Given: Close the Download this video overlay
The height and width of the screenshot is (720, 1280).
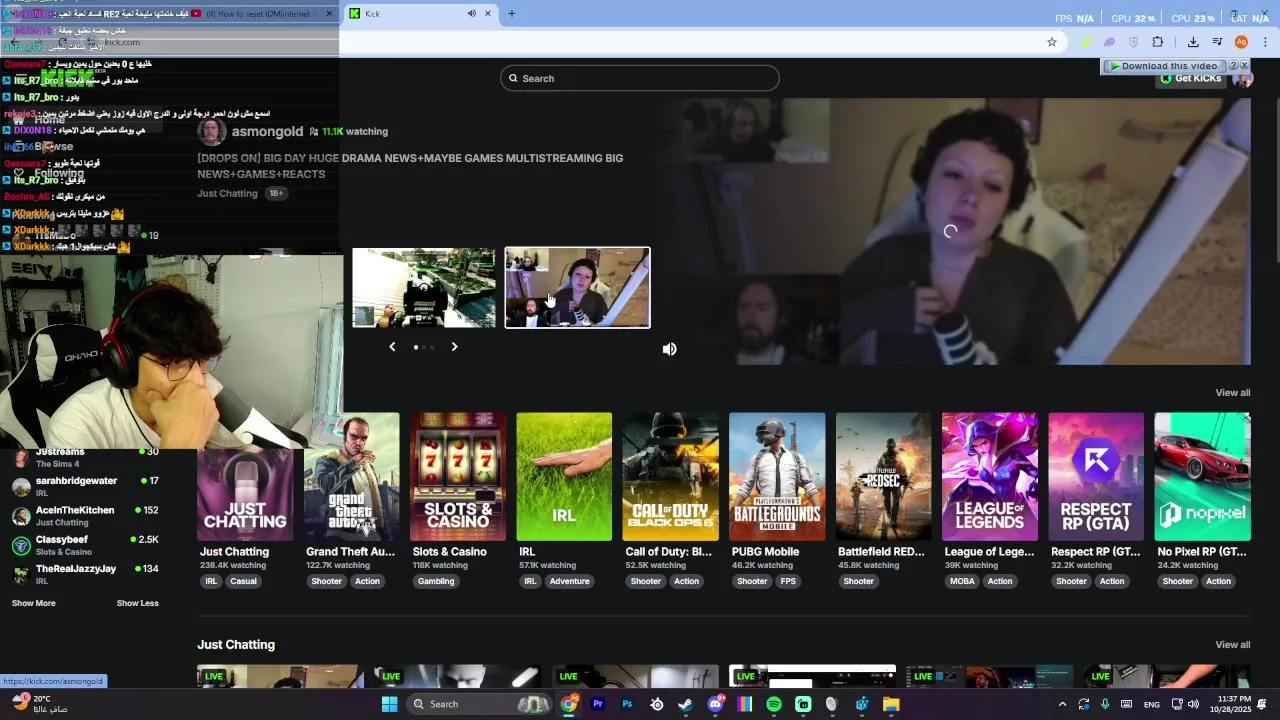Looking at the screenshot, I should click(1244, 66).
